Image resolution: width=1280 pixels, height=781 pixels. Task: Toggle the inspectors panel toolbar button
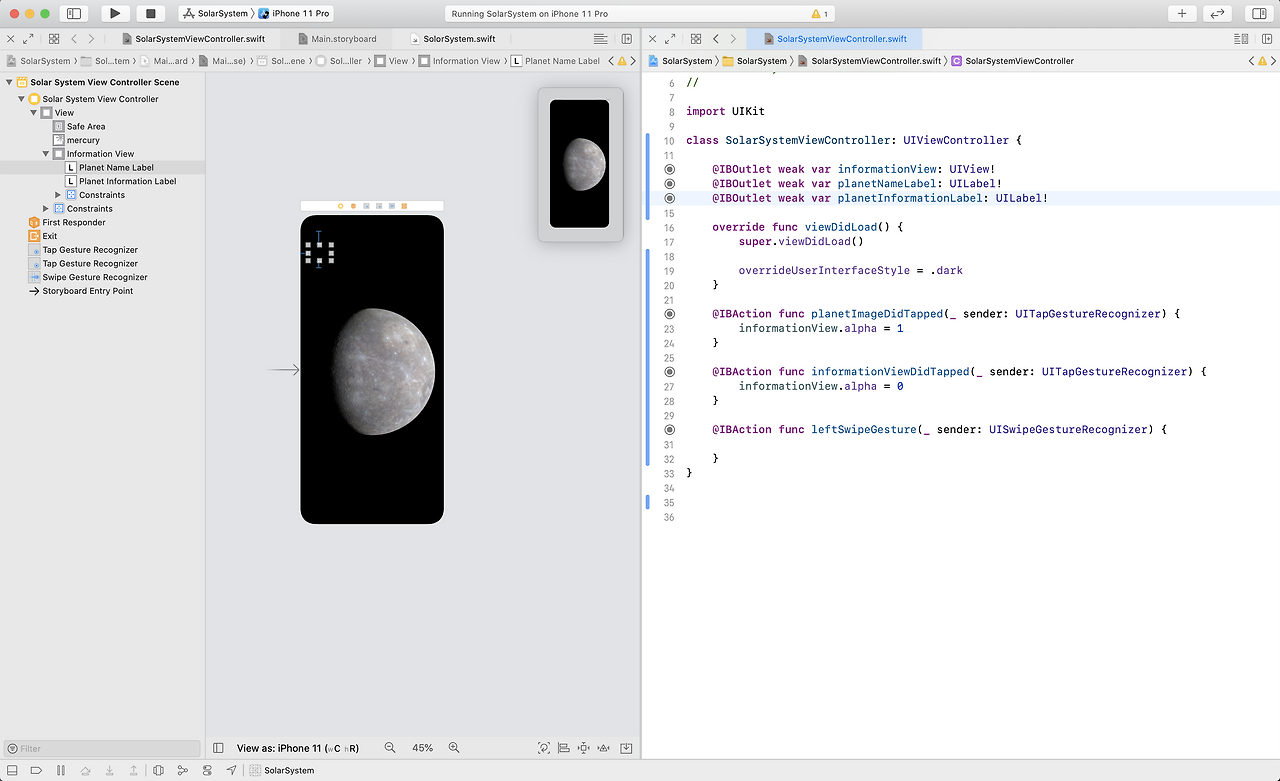coord(1259,13)
